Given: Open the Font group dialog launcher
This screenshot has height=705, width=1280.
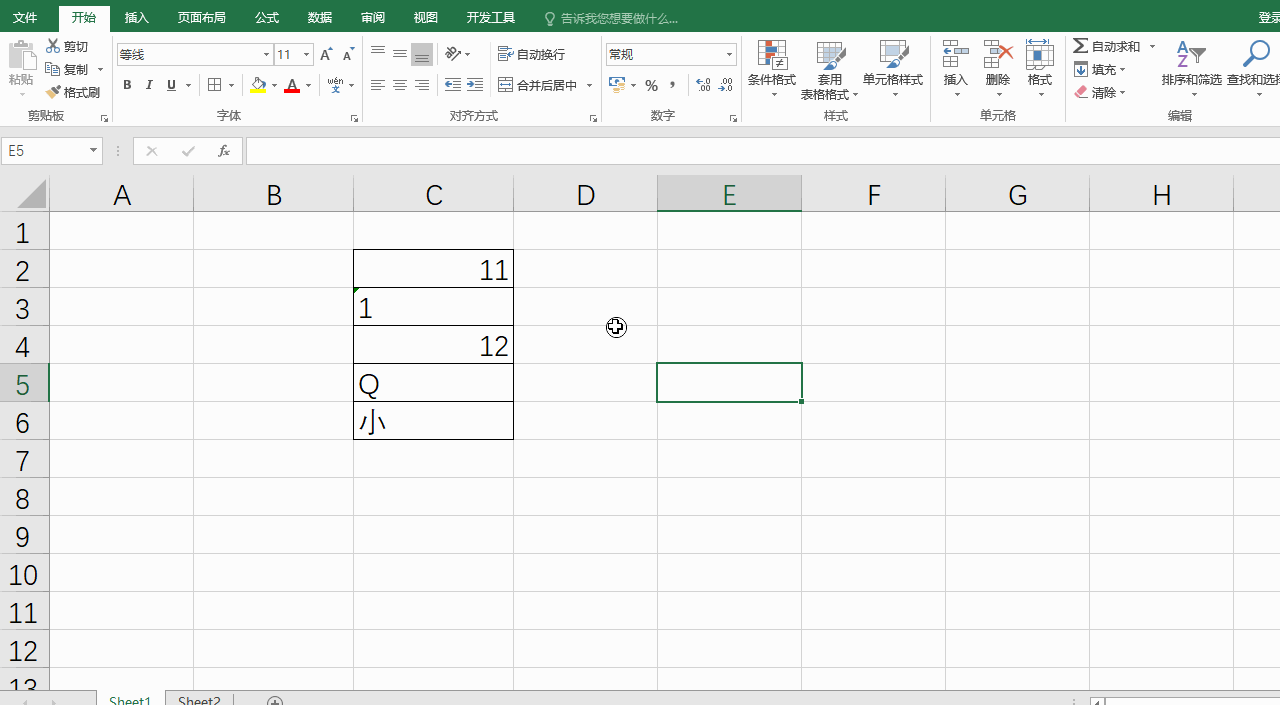Looking at the screenshot, I should pyautogui.click(x=354, y=119).
